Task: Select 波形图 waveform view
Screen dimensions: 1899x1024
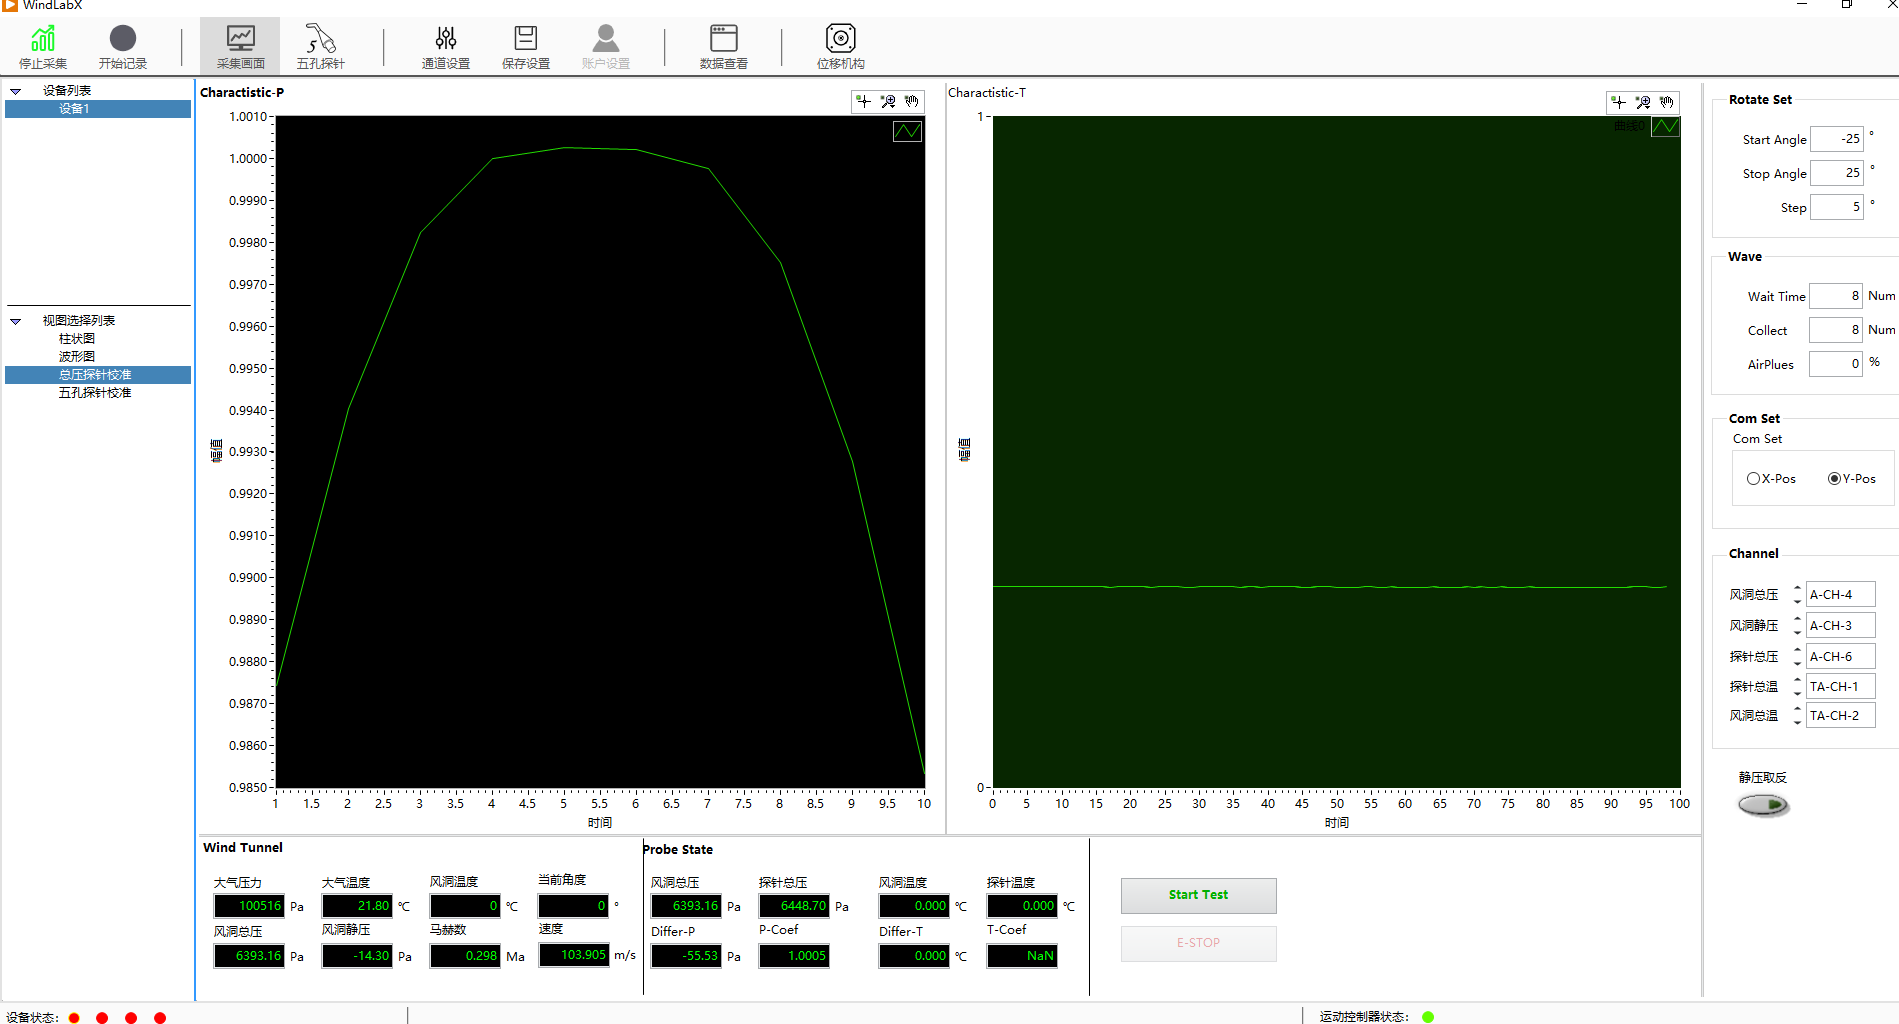Action: (x=77, y=357)
